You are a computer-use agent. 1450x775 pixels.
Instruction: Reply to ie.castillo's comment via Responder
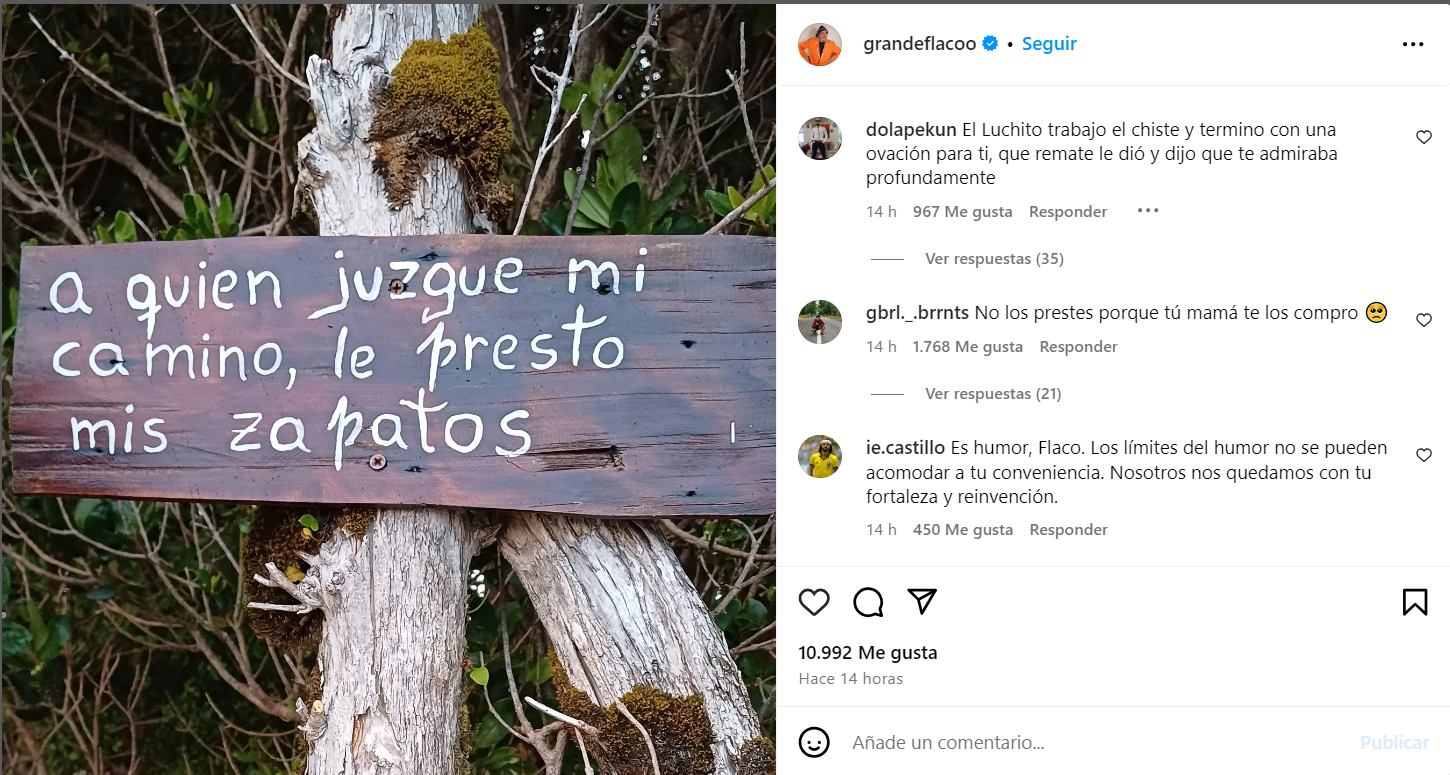coord(1069,530)
